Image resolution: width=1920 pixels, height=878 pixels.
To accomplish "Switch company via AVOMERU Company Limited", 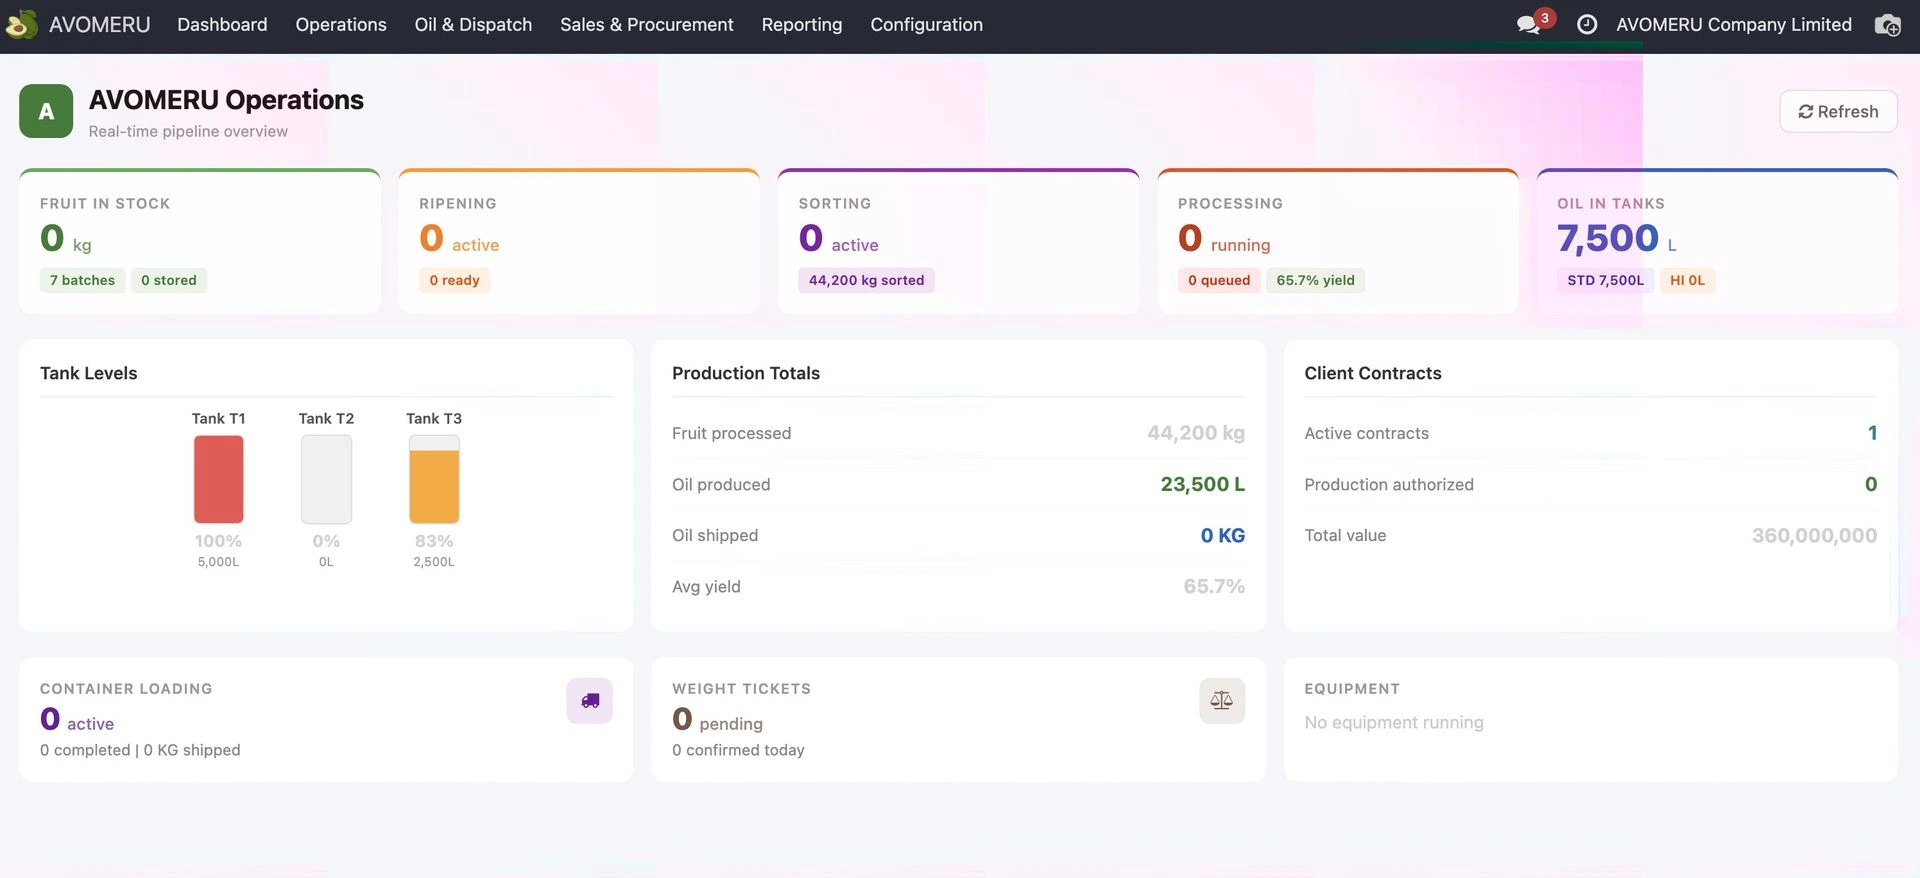I will tap(1733, 24).
